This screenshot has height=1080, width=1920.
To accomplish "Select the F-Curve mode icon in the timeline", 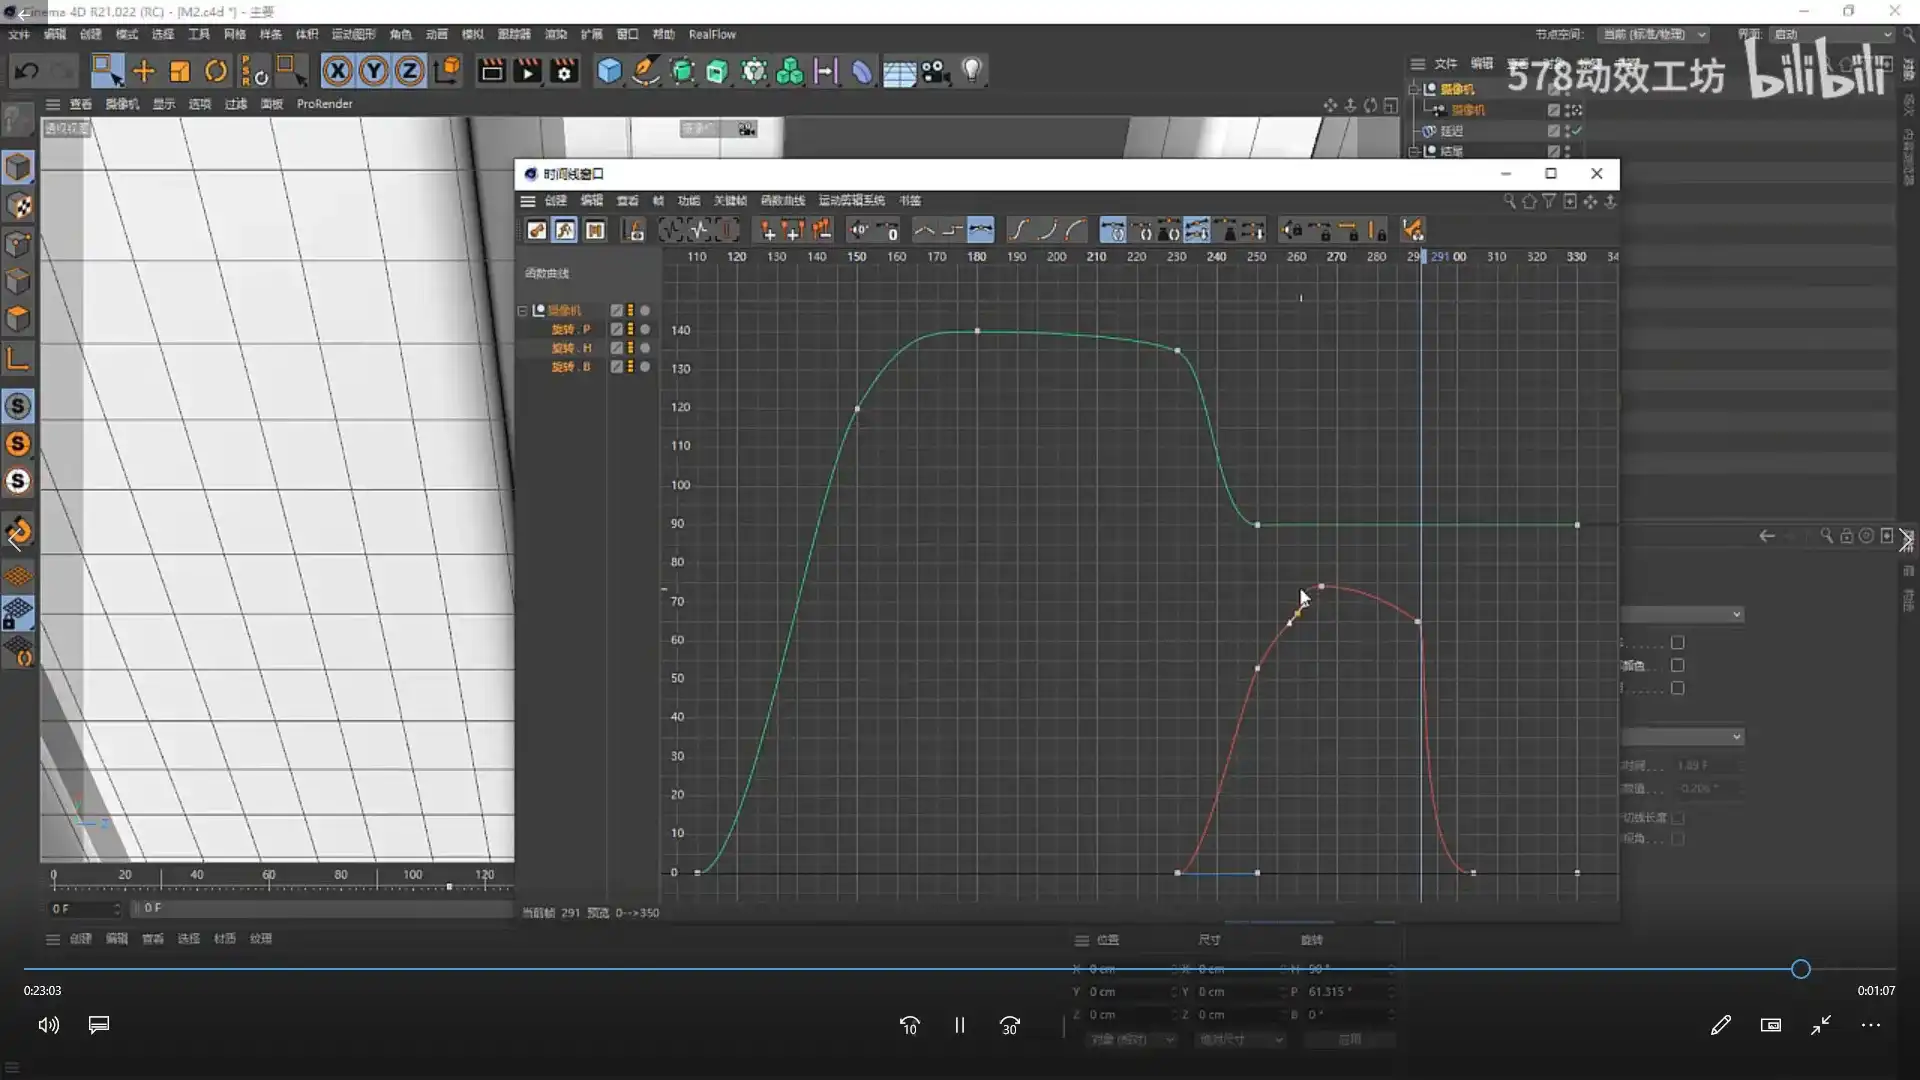I will tap(565, 230).
